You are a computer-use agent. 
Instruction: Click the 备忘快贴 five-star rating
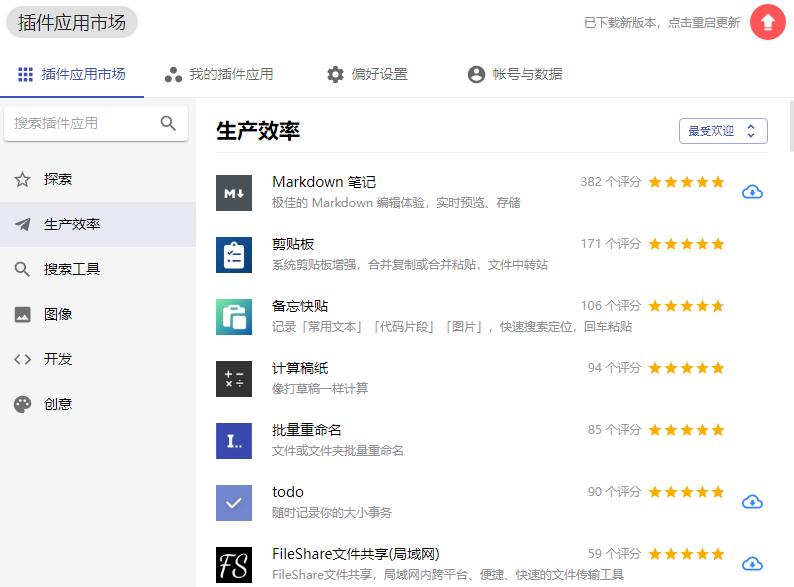tap(686, 306)
